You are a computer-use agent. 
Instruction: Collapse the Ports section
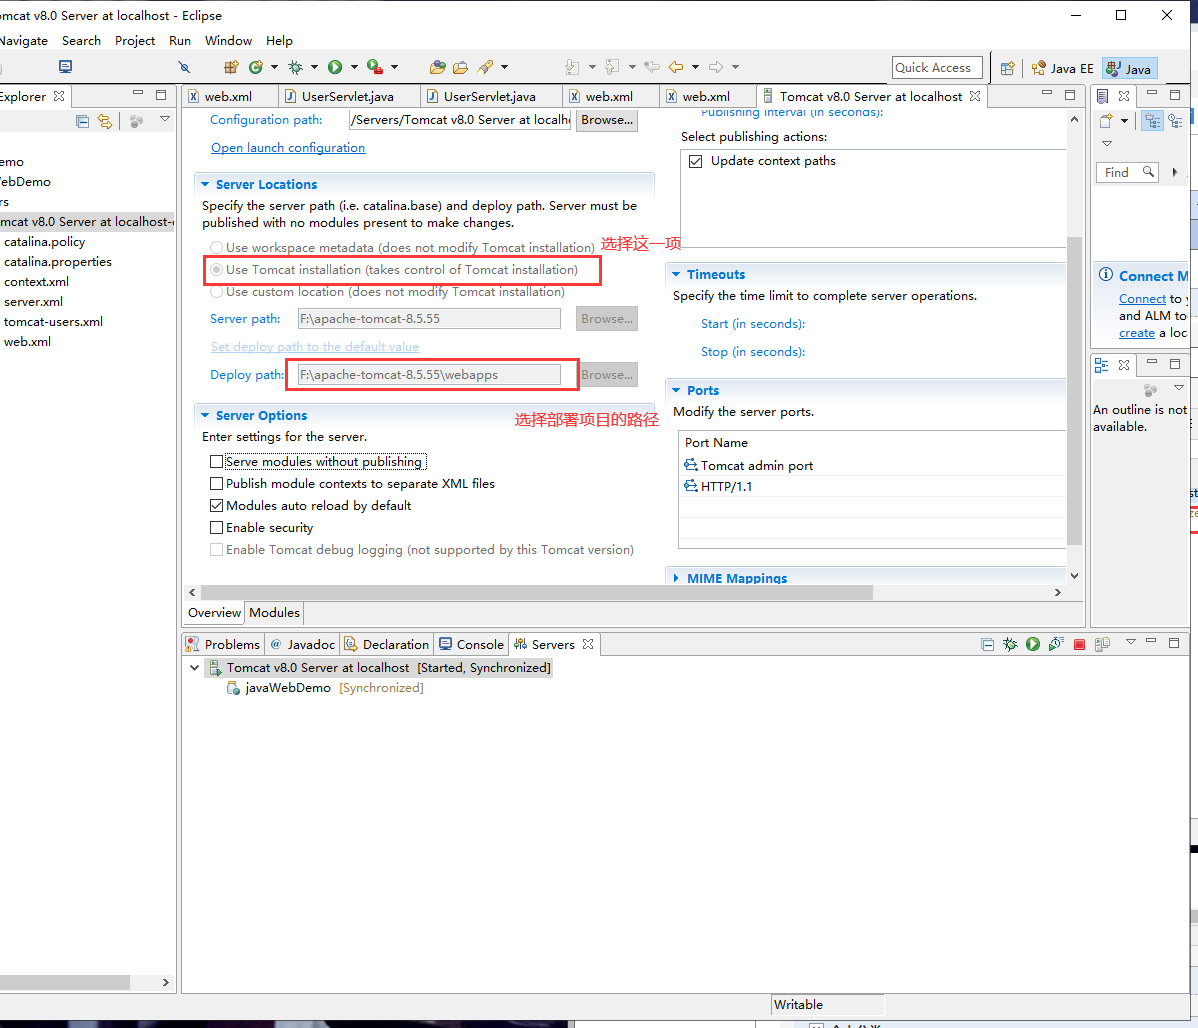click(676, 390)
